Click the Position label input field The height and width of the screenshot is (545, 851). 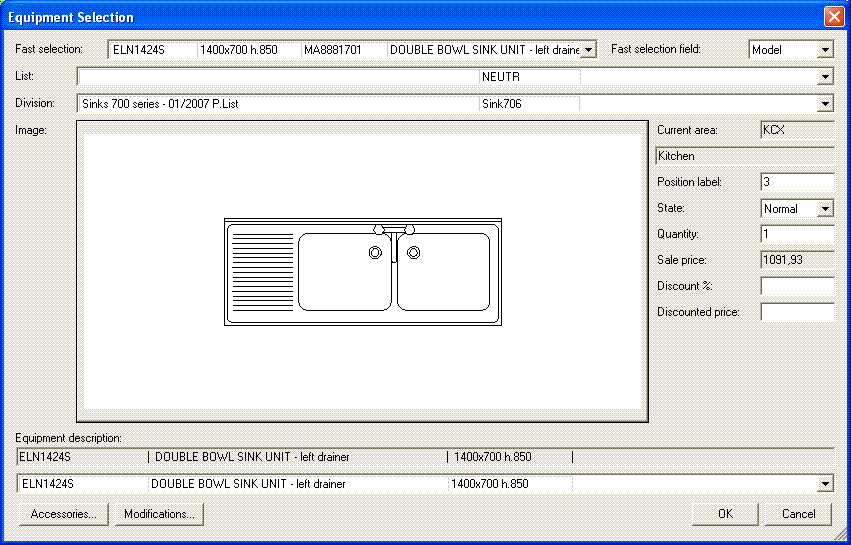pyautogui.click(x=796, y=182)
